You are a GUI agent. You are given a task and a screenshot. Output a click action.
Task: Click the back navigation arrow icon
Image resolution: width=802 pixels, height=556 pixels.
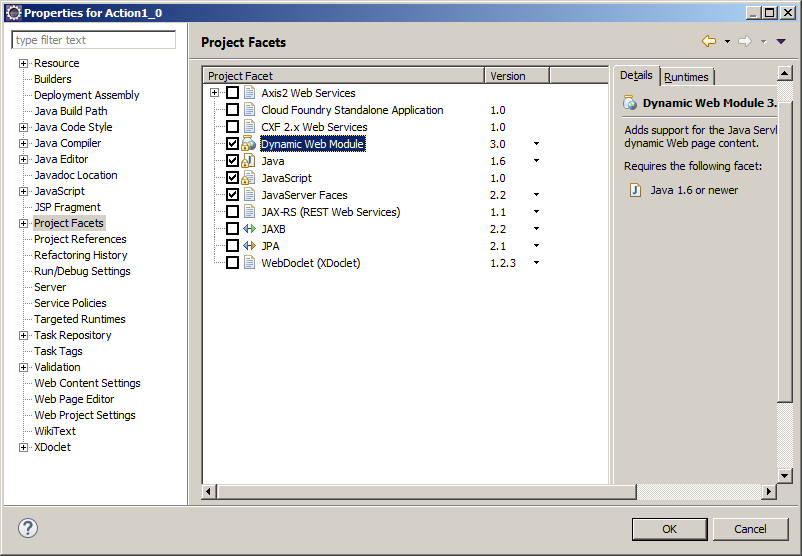[x=709, y=41]
